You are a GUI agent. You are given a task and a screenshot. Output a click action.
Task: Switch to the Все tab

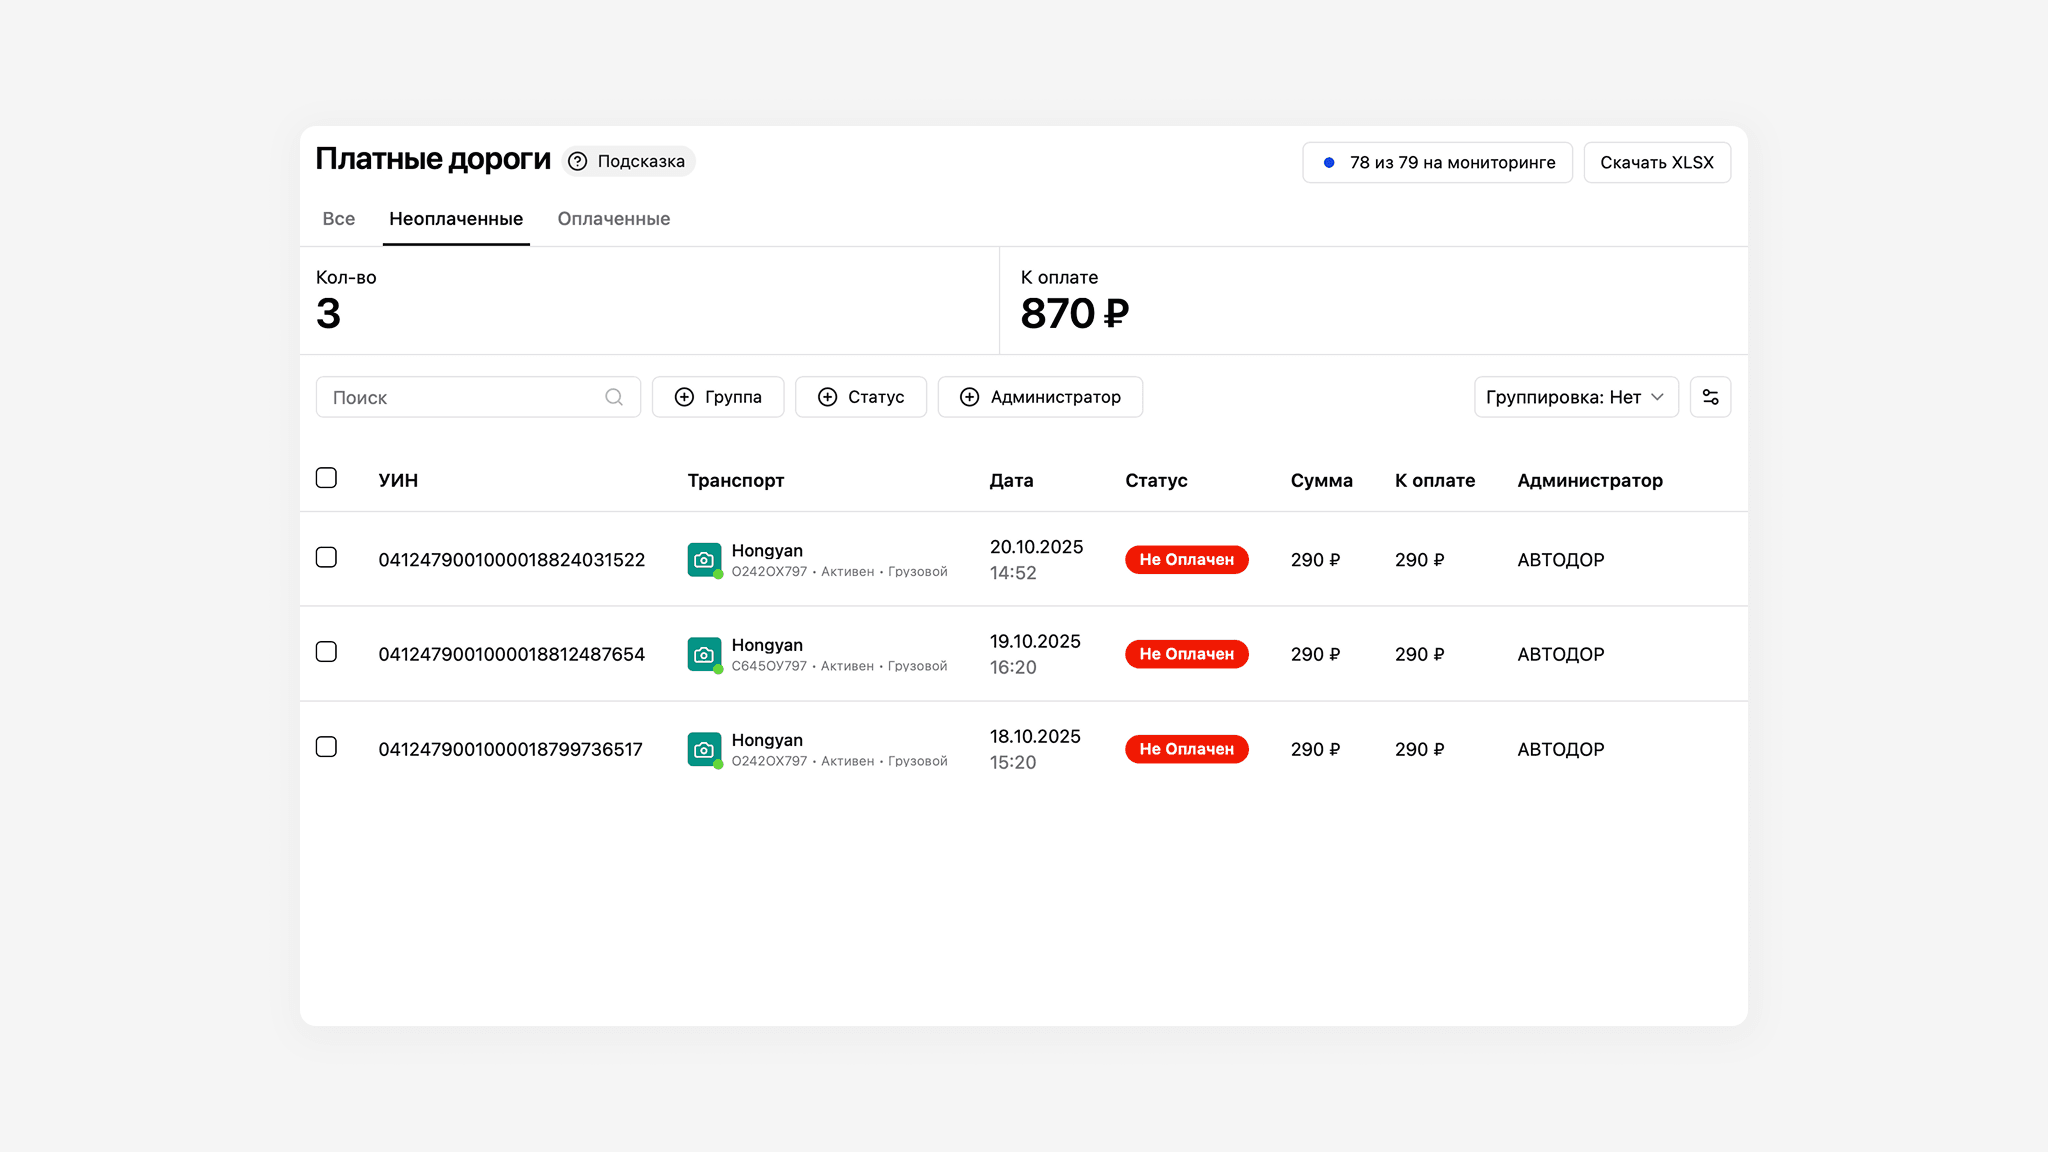tap(338, 219)
